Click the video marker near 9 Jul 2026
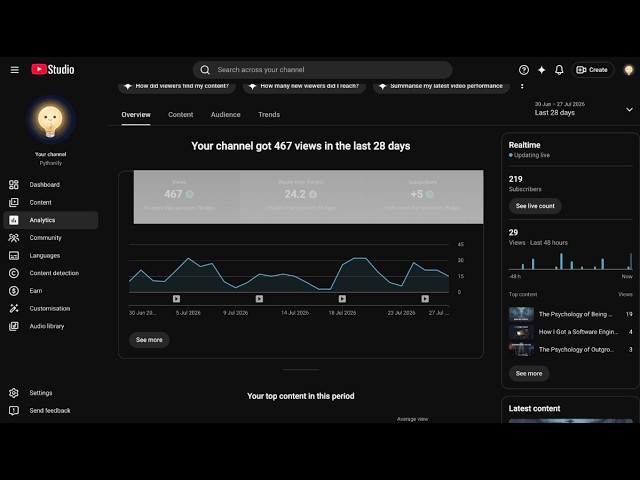This screenshot has height=480, width=640. (x=259, y=299)
